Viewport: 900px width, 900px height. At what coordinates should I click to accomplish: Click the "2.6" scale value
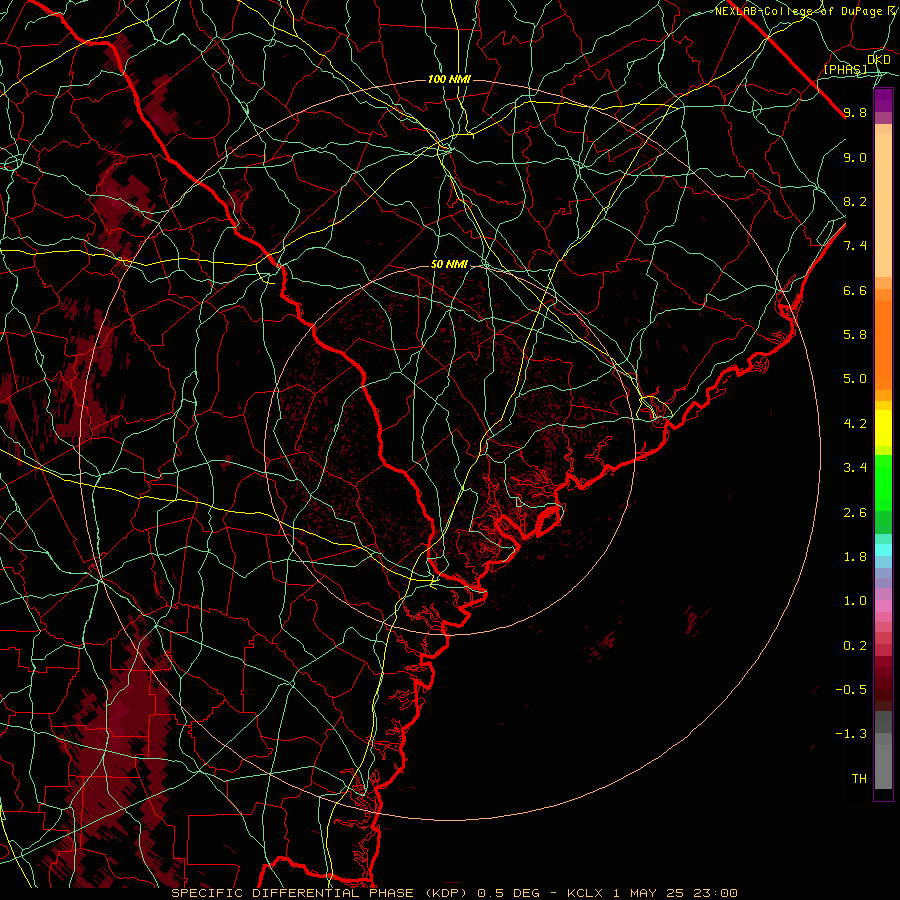coord(855,513)
